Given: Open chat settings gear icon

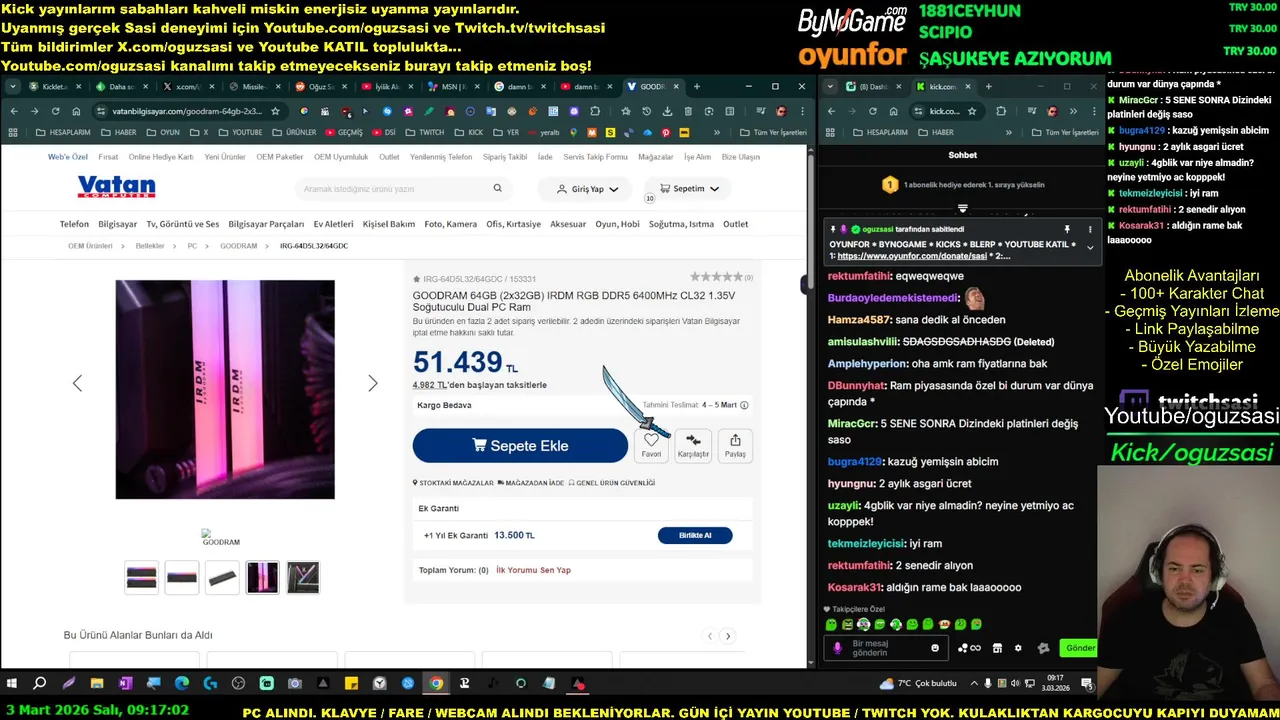Looking at the screenshot, I should 1018,648.
